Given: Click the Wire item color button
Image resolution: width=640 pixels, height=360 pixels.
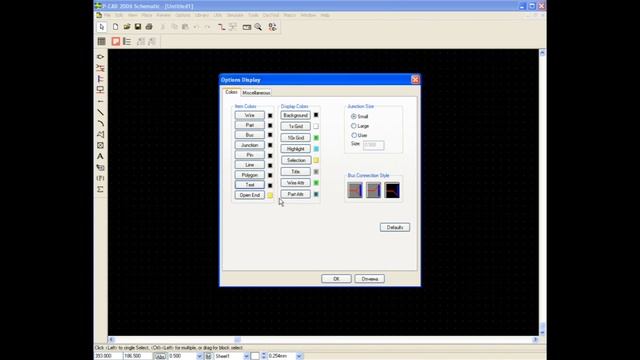Looking at the screenshot, I should (249, 116).
